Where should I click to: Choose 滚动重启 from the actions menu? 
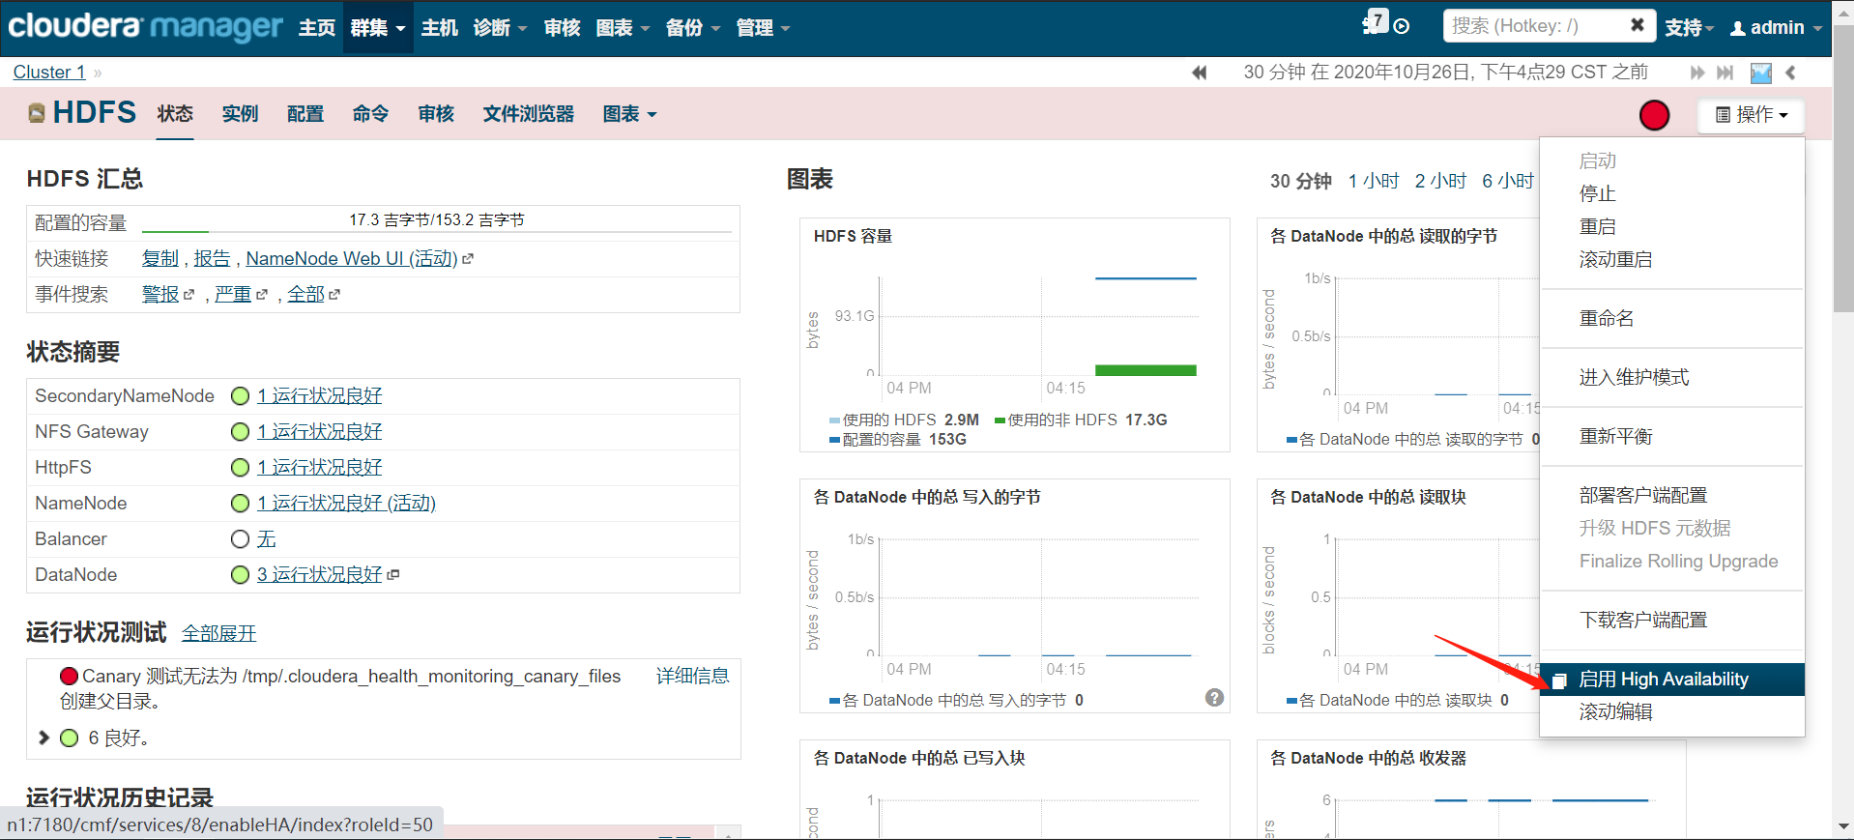(1615, 259)
